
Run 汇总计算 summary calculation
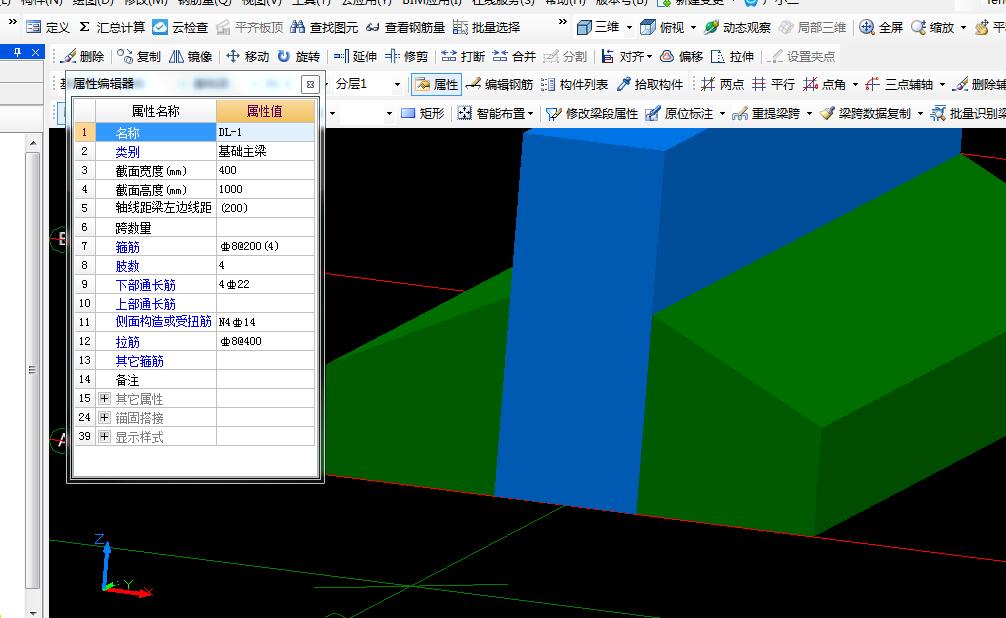112,27
